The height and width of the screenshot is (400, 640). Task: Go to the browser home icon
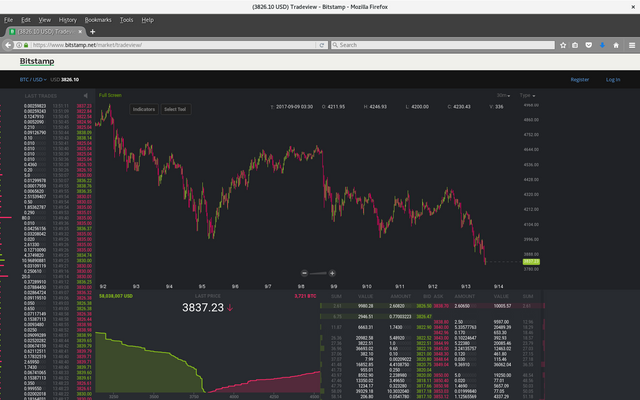click(616, 45)
